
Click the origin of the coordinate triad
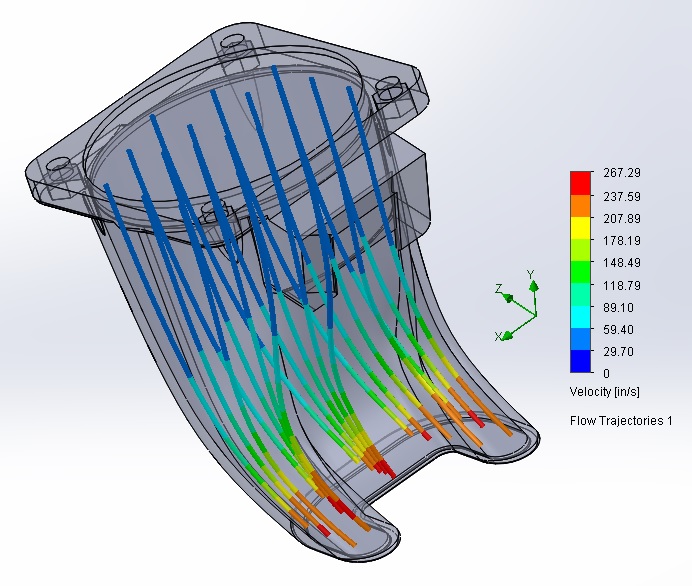pyautogui.click(x=535, y=314)
